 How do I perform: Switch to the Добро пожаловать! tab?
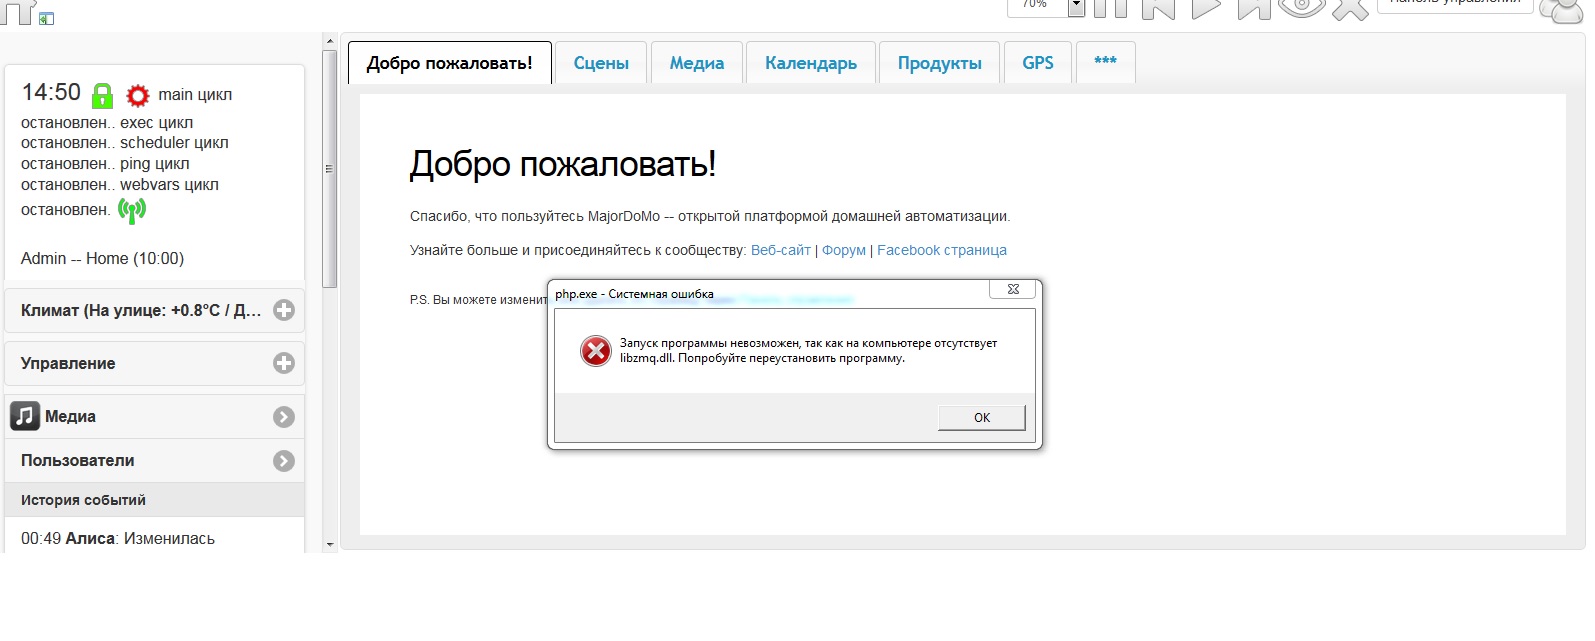[x=450, y=63]
